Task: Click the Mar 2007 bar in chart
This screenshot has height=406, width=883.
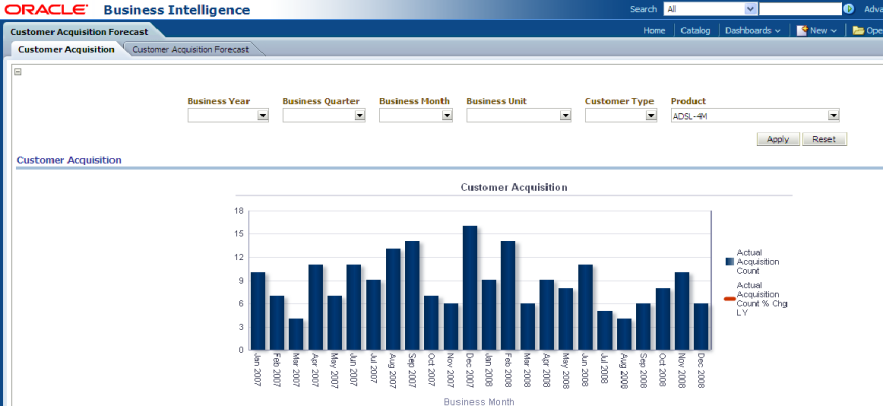Action: [x=296, y=334]
